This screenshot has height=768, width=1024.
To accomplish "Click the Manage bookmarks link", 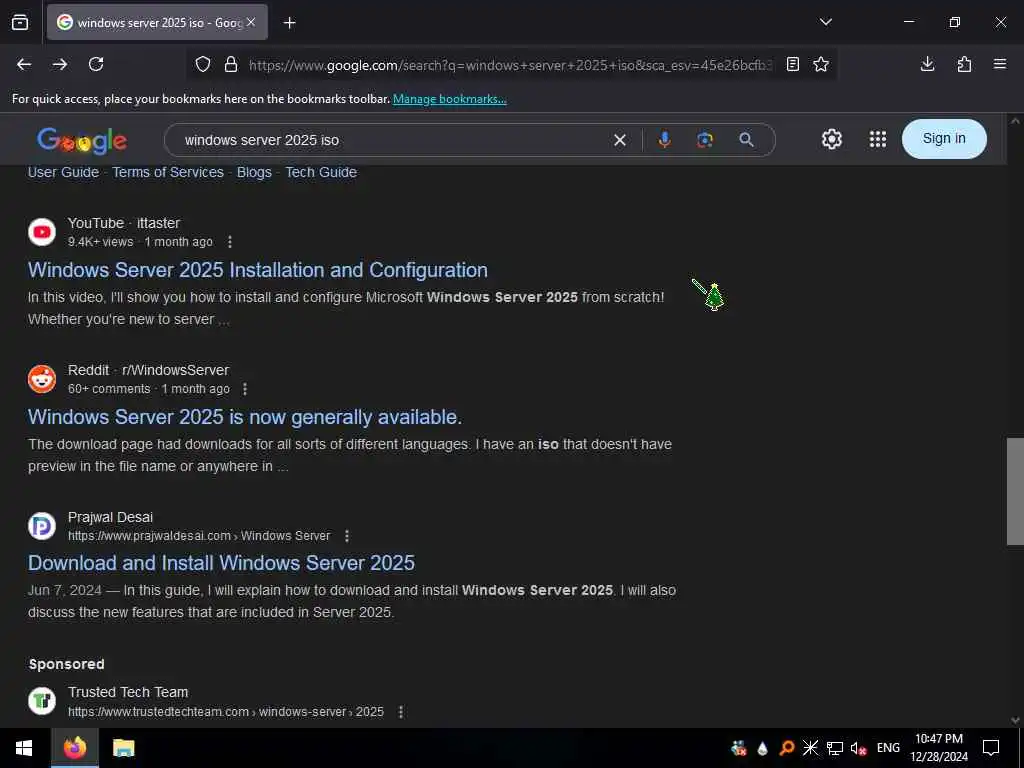I will [449, 99].
